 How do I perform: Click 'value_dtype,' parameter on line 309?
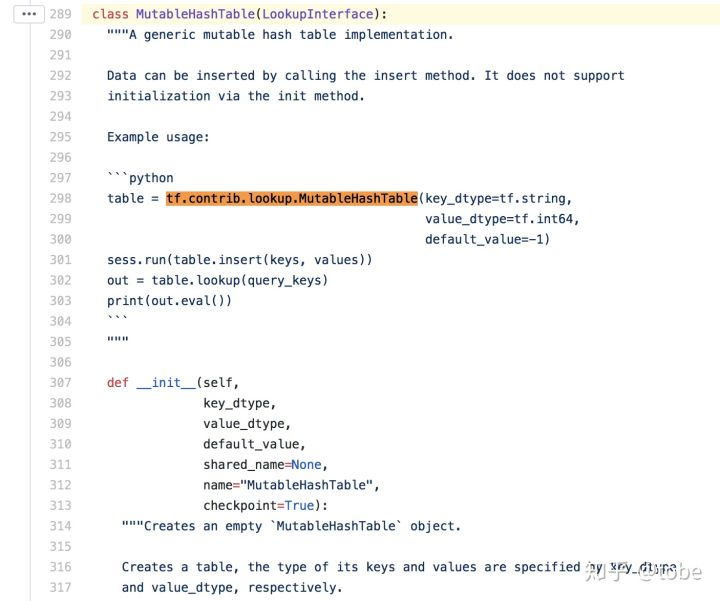pos(247,424)
